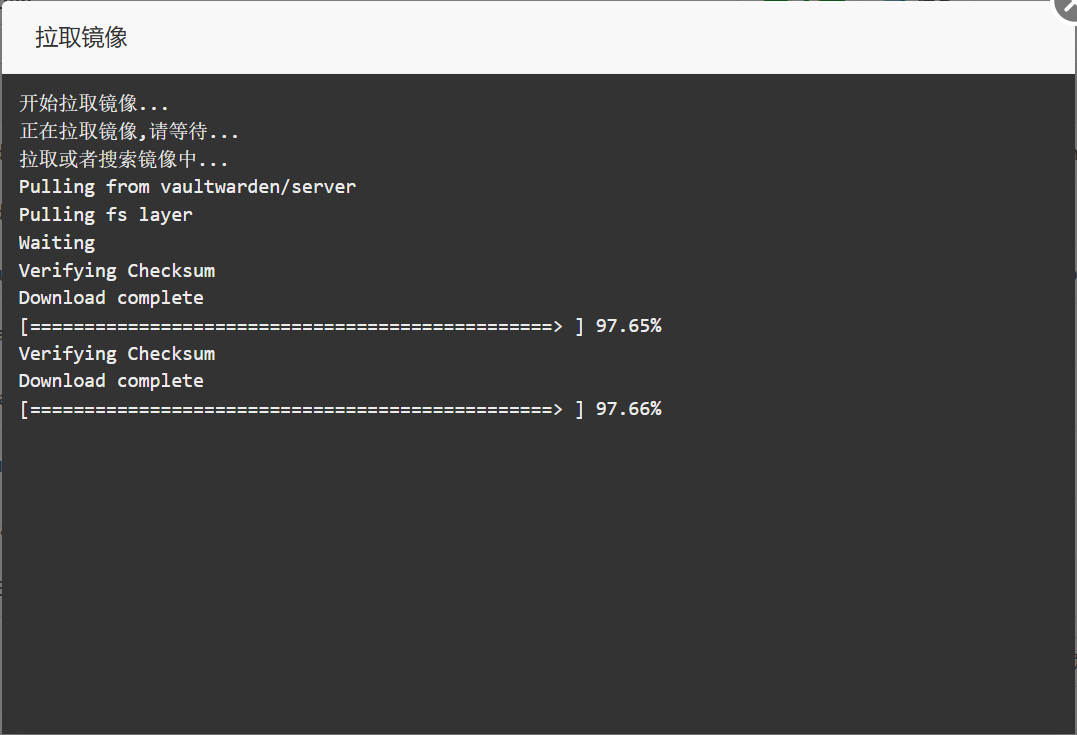This screenshot has height=735, width=1077.
Task: Click the word Pulling before vaultwarden/server
Action: click(57, 188)
